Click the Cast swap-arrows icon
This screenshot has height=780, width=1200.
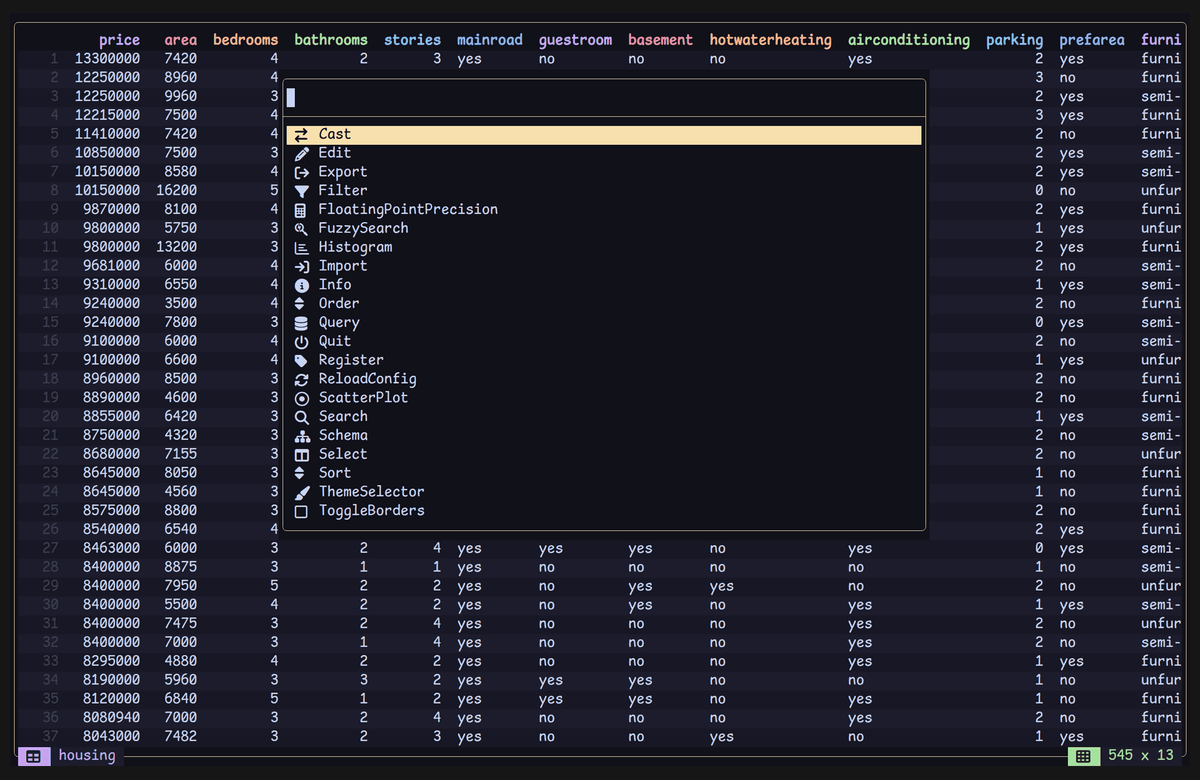[x=301, y=135]
